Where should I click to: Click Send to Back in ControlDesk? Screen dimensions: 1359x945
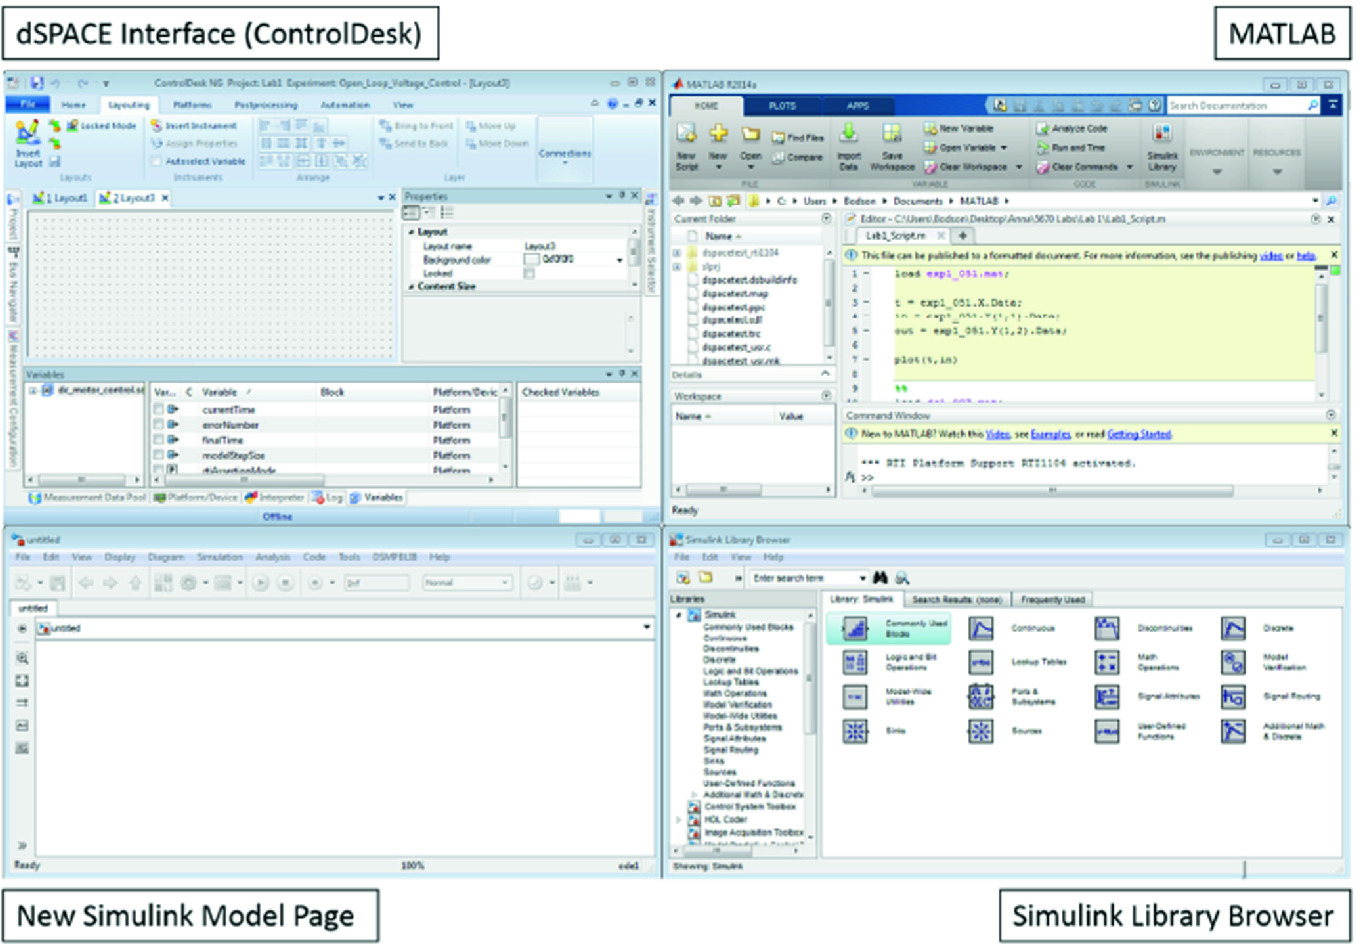(x=414, y=144)
